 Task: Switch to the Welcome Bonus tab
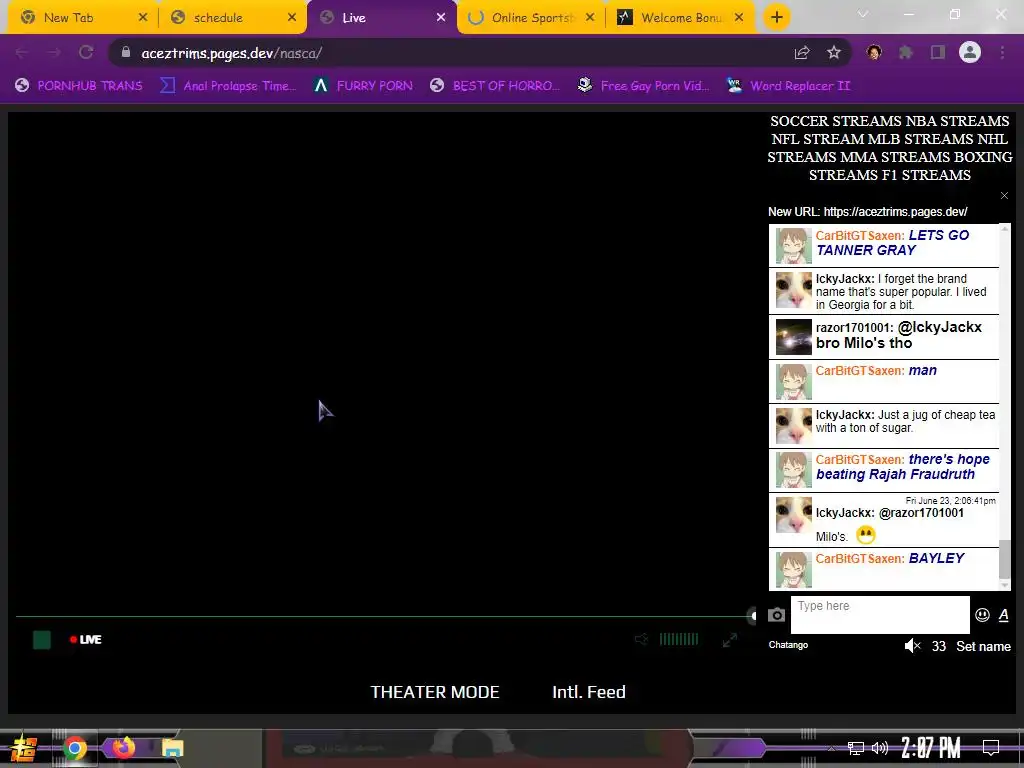pos(680,18)
